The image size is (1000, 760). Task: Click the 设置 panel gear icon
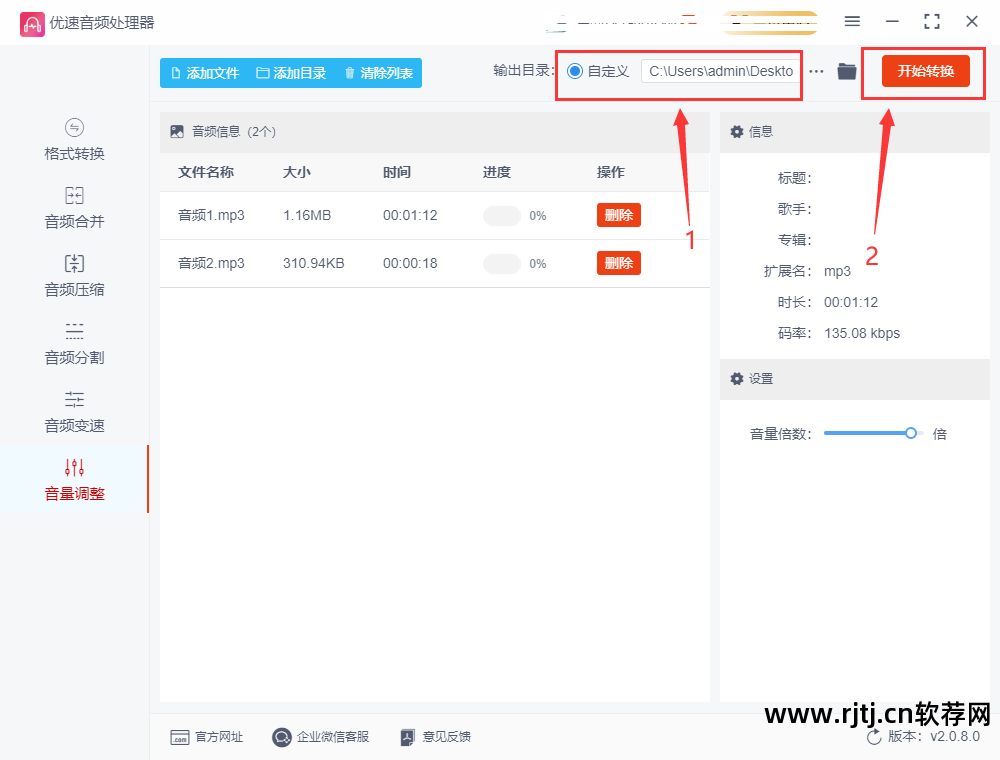pyautogui.click(x=737, y=379)
